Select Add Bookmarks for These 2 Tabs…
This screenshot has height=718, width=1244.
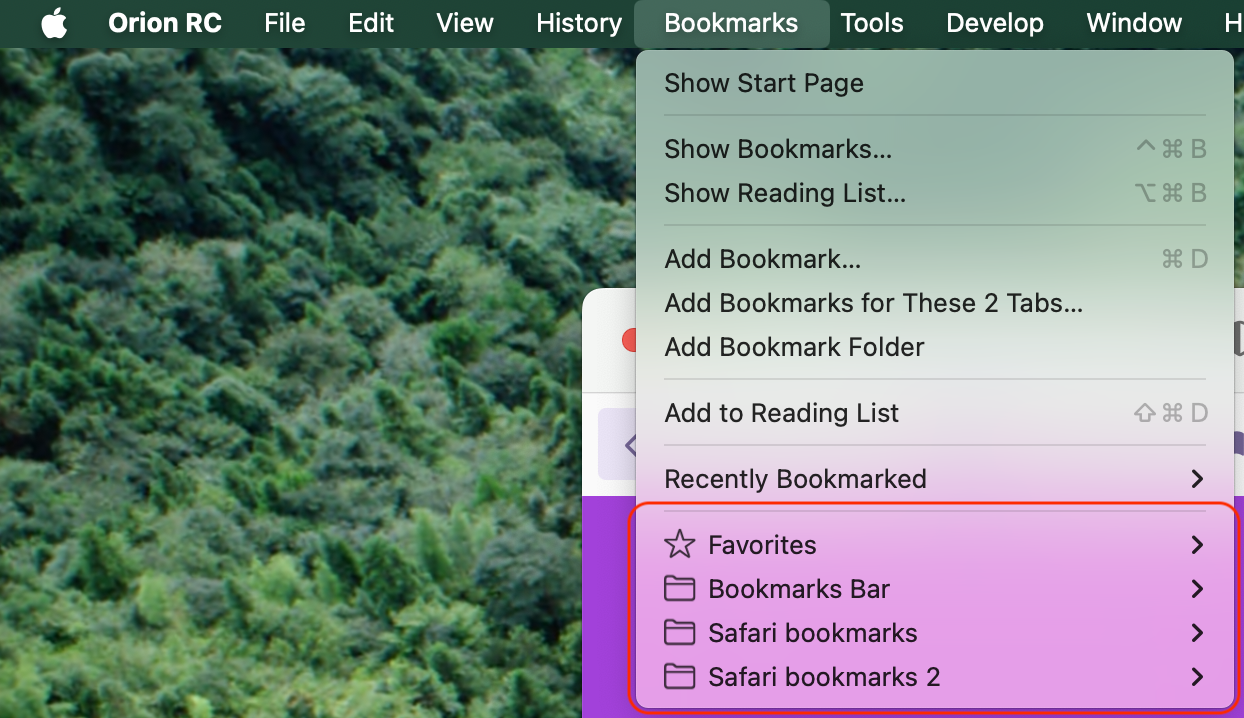(x=934, y=303)
